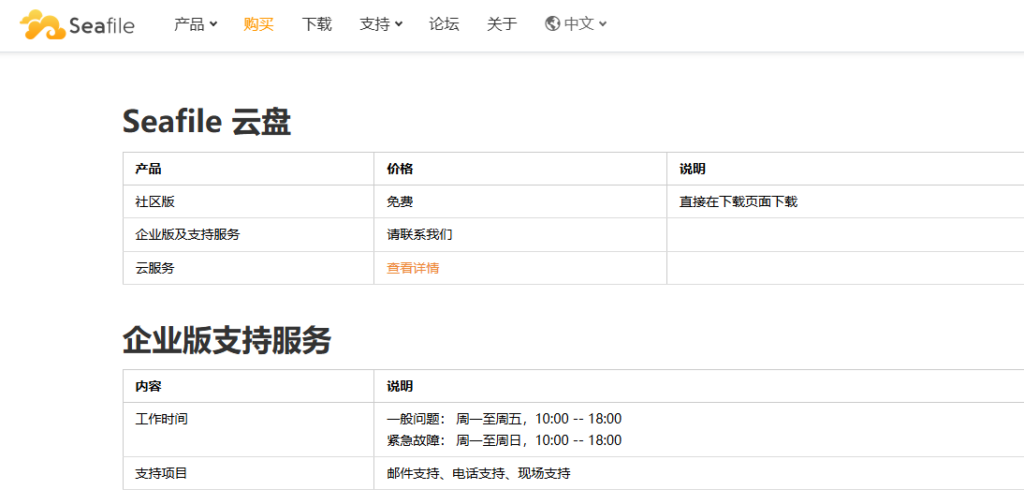The width and height of the screenshot is (1024, 490).
Task: Expand the 支持 dropdown menu
Action: pyautogui.click(x=381, y=24)
